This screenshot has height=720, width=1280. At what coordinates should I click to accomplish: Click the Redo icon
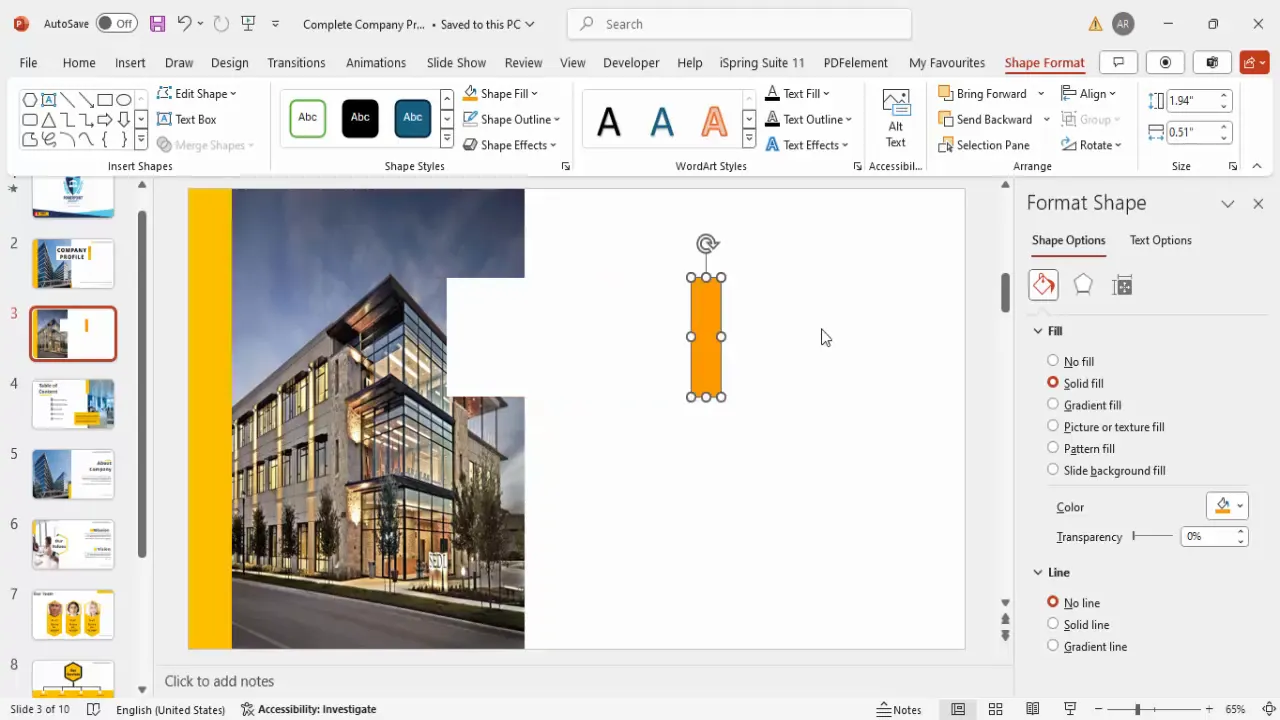point(221,23)
